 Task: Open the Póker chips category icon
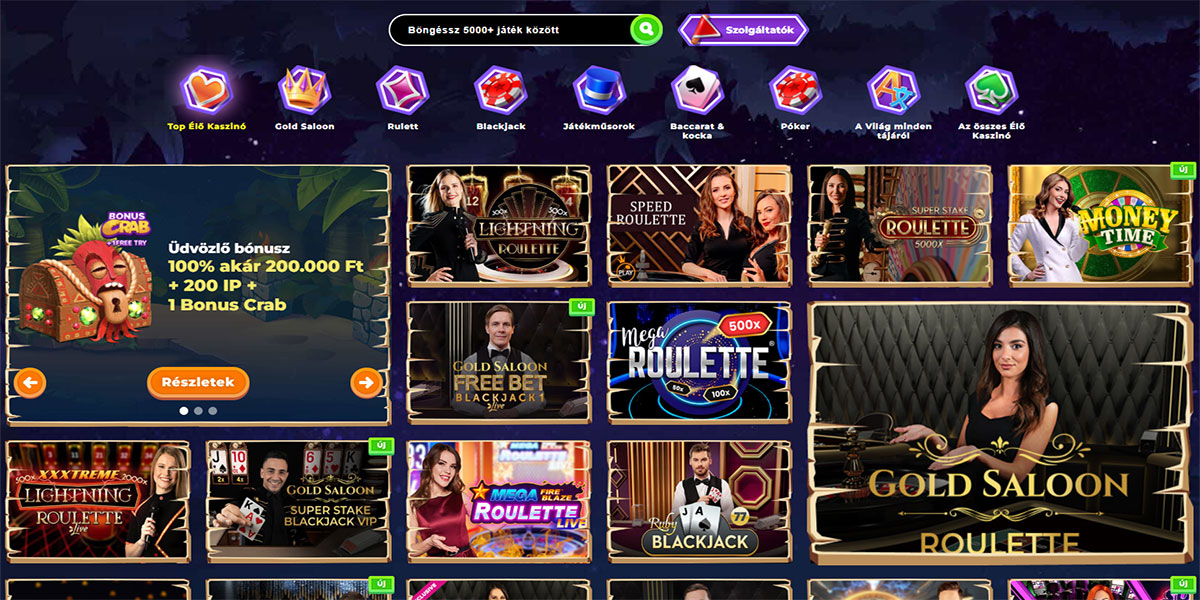click(795, 90)
